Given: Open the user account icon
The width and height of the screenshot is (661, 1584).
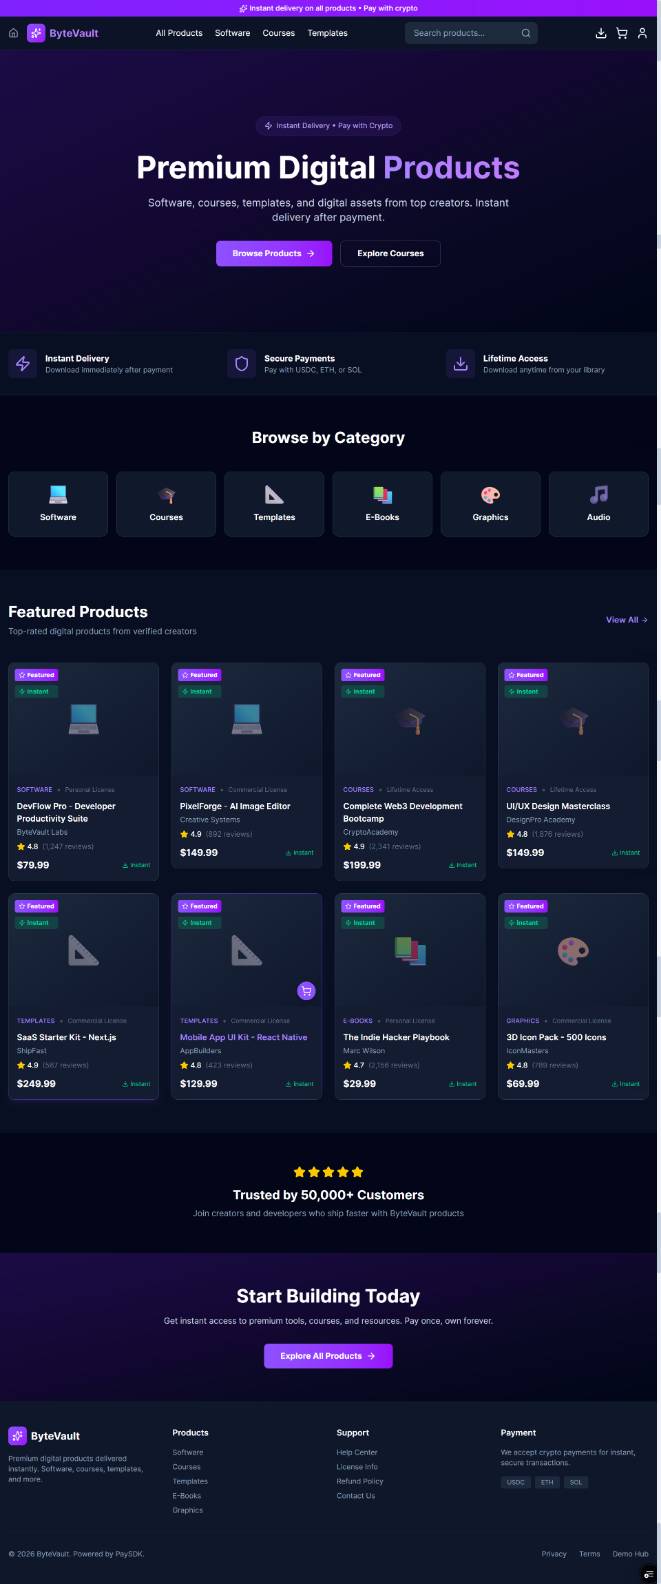Looking at the screenshot, I should point(642,33).
